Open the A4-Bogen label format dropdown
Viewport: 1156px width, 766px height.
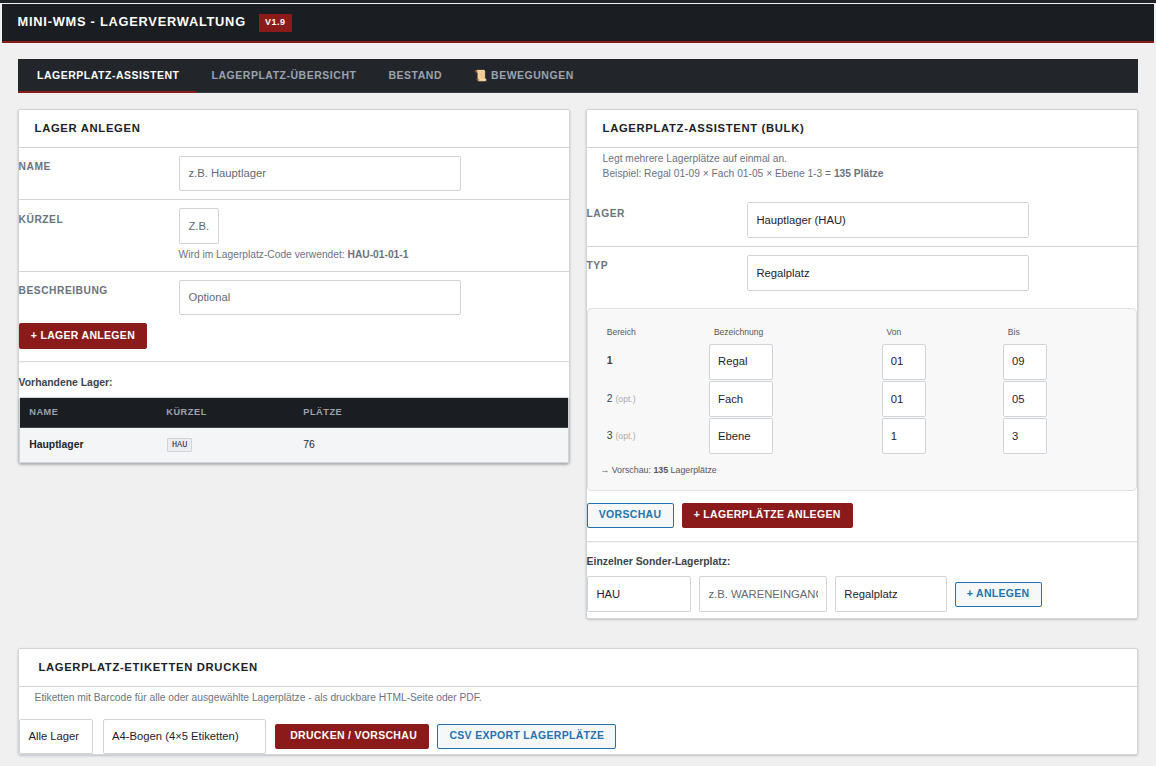coord(184,736)
